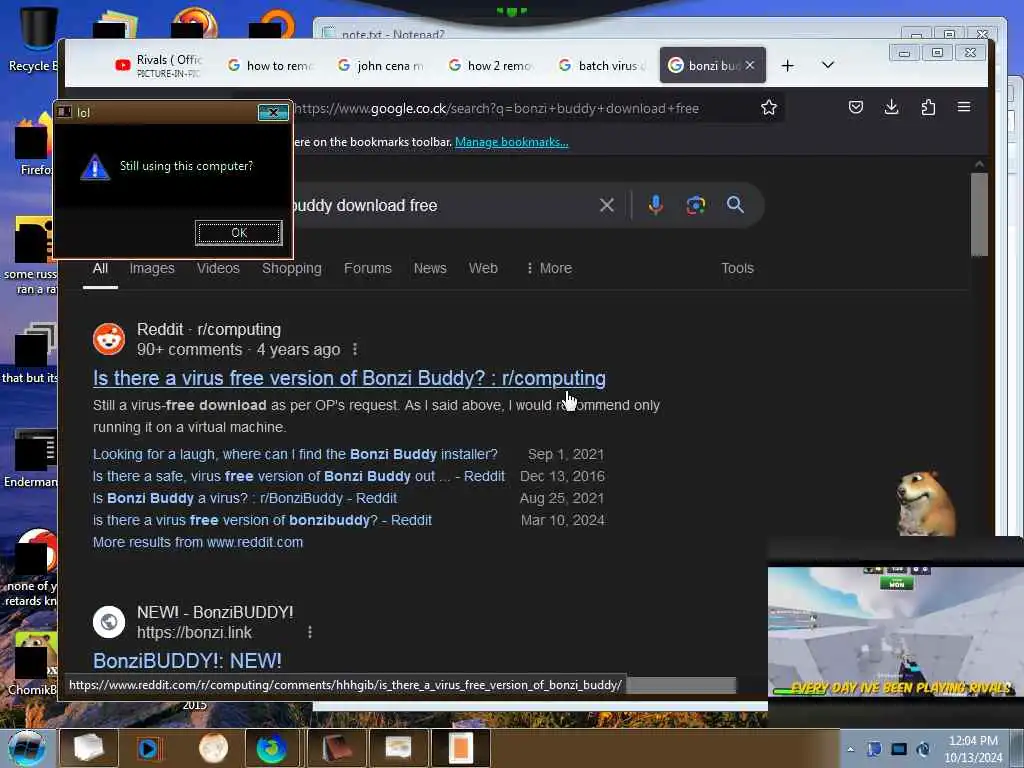Open the bonzi.link result options menu
Viewport: 1024px width, 768px height.
point(310,632)
